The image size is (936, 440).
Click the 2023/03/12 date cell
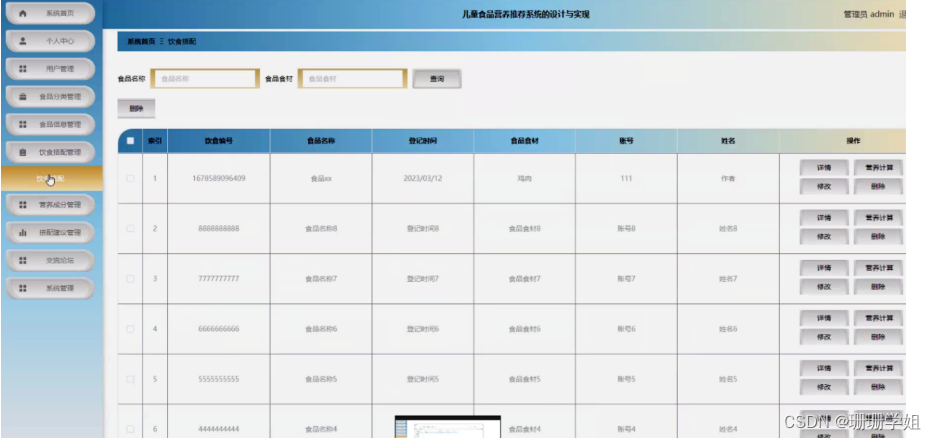pyautogui.click(x=423, y=179)
